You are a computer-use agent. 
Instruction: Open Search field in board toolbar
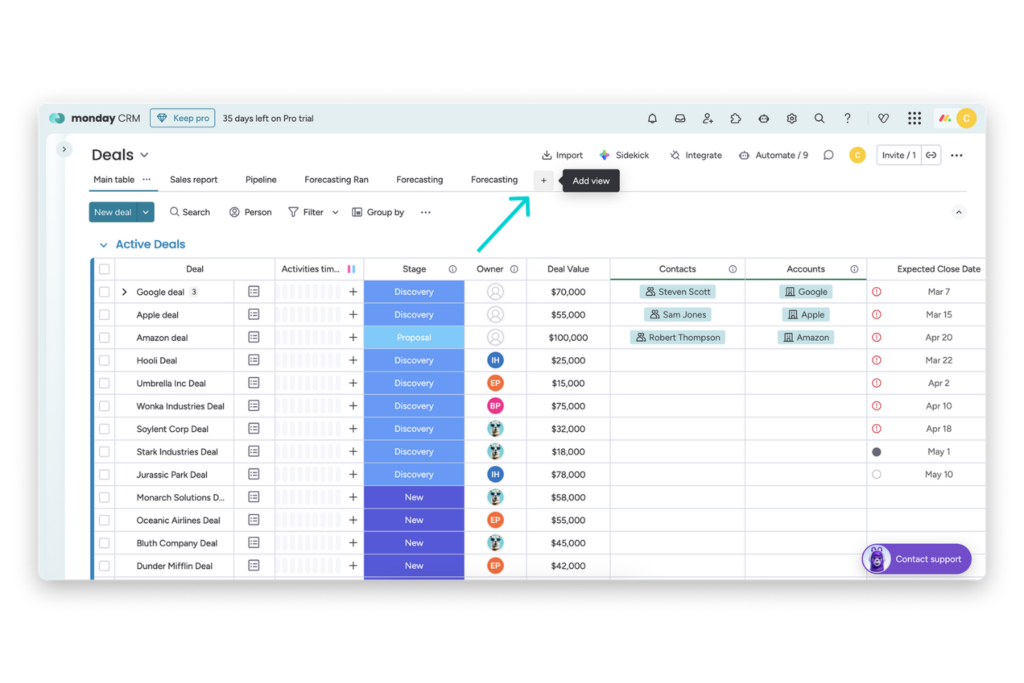pyautogui.click(x=190, y=212)
